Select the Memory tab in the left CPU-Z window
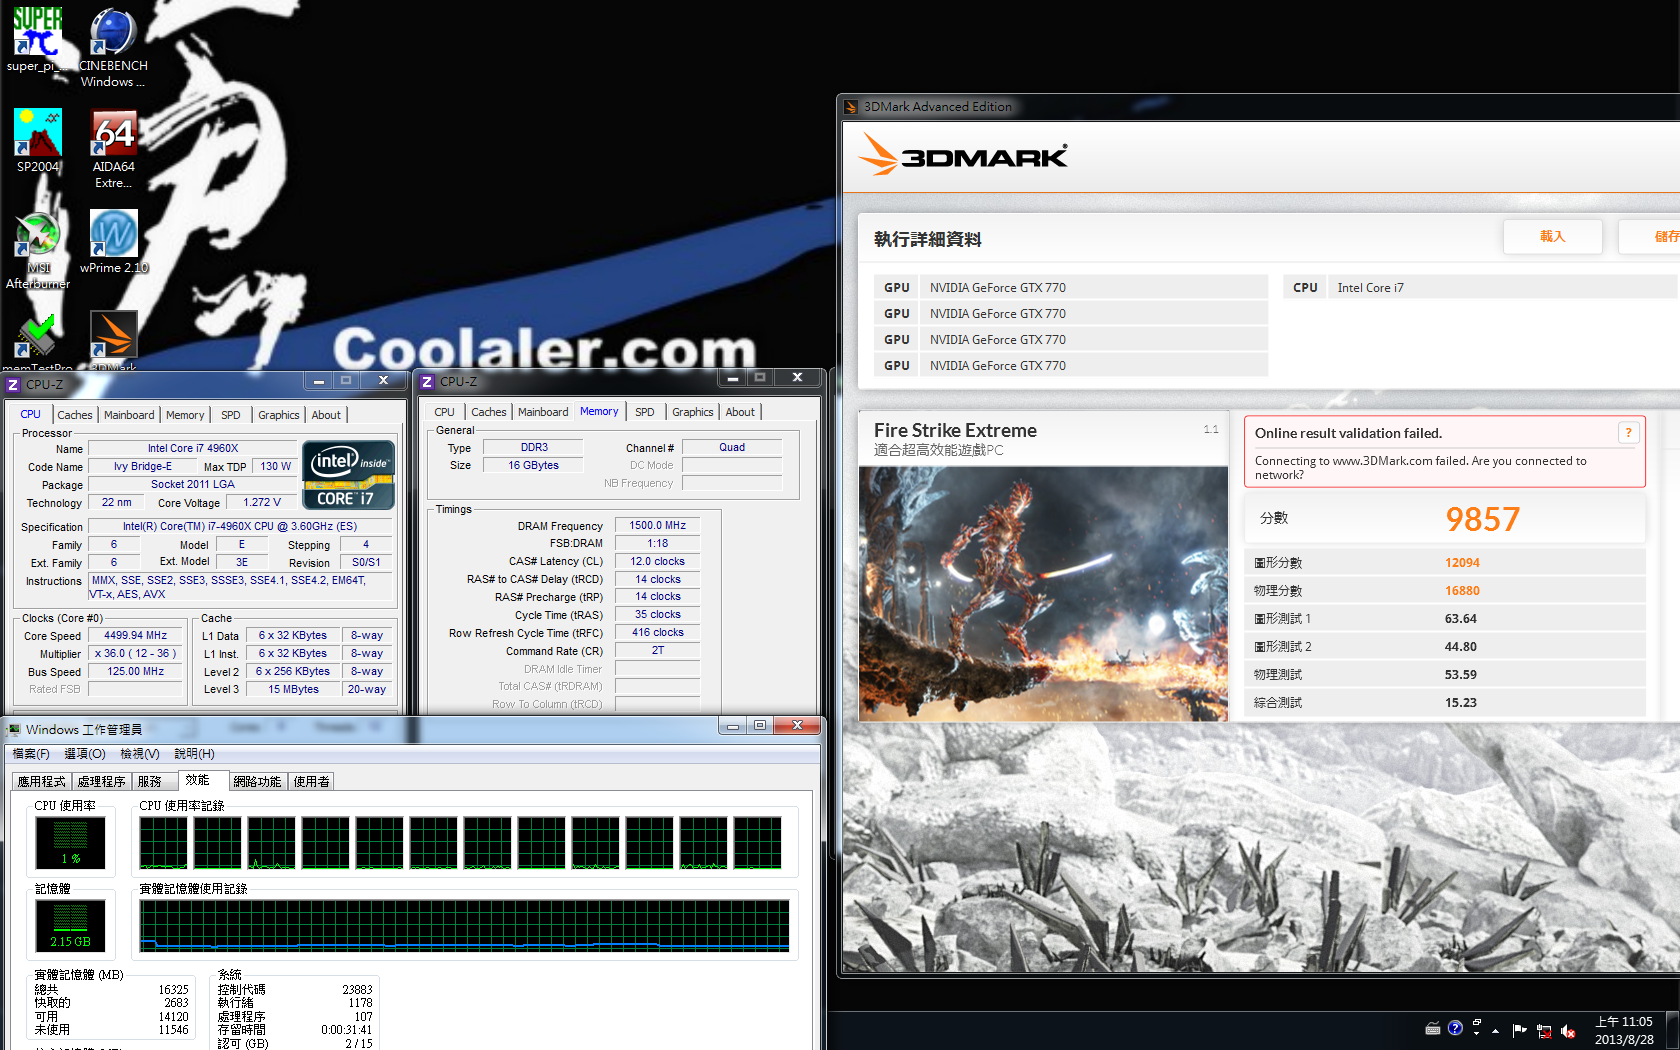This screenshot has height=1050, width=1680. (x=185, y=415)
